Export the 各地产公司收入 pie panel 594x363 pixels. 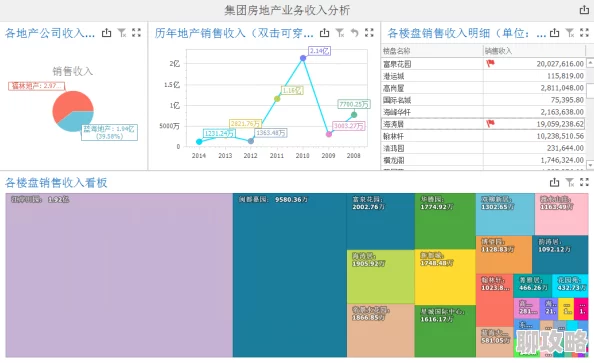[x=106, y=33]
